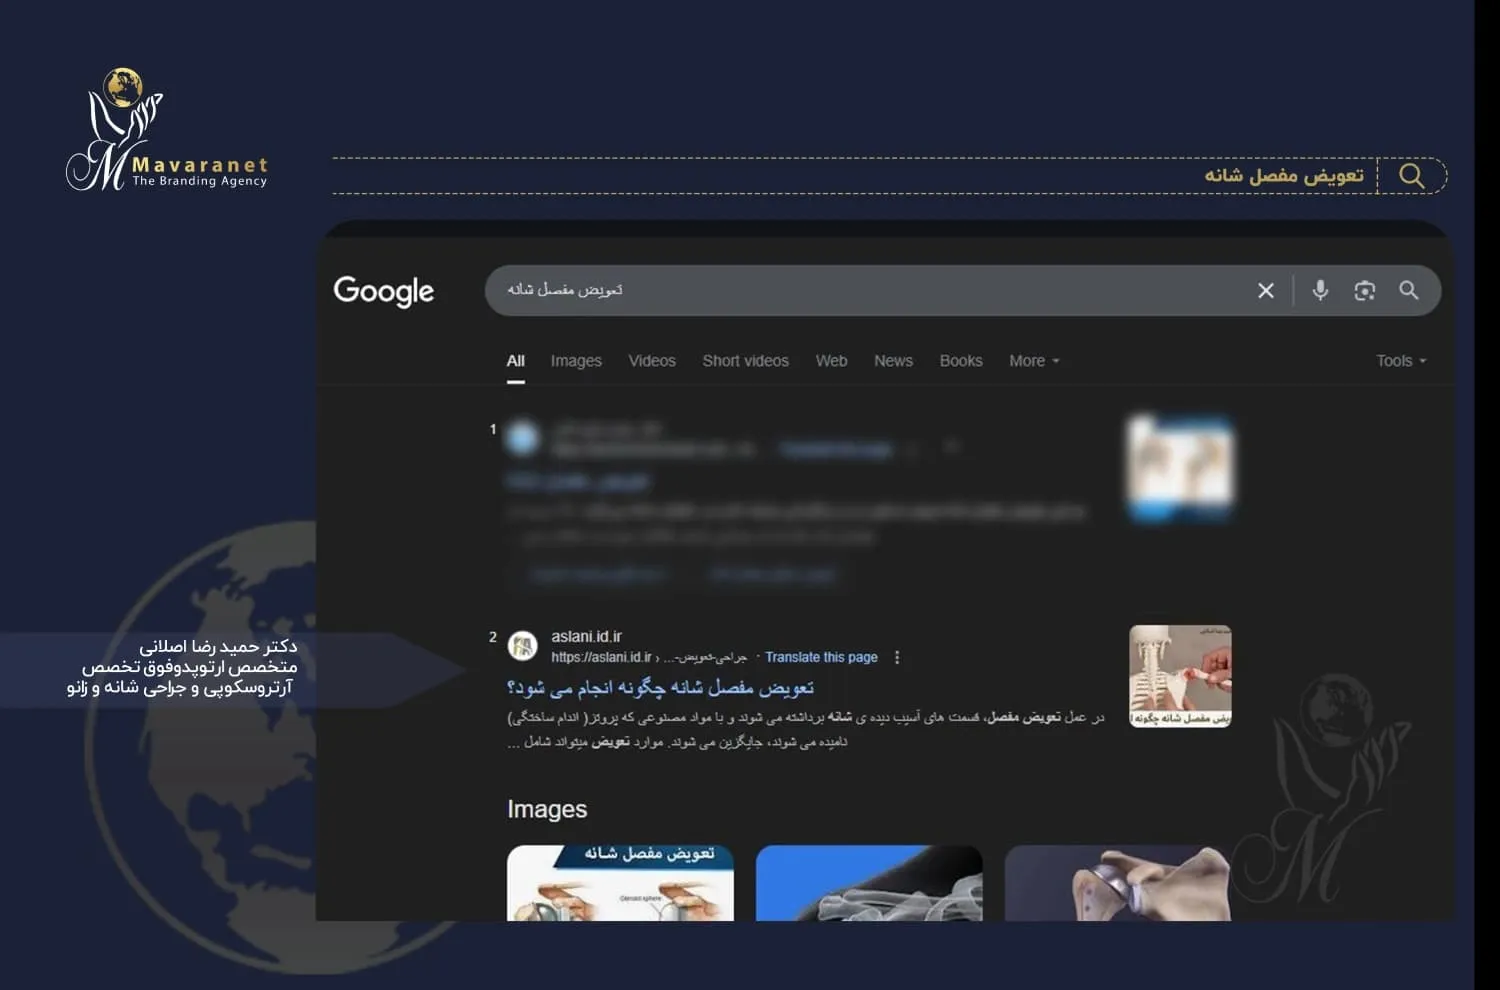The height and width of the screenshot is (990, 1500).
Task: Click the Google search input field
Action: [860, 290]
